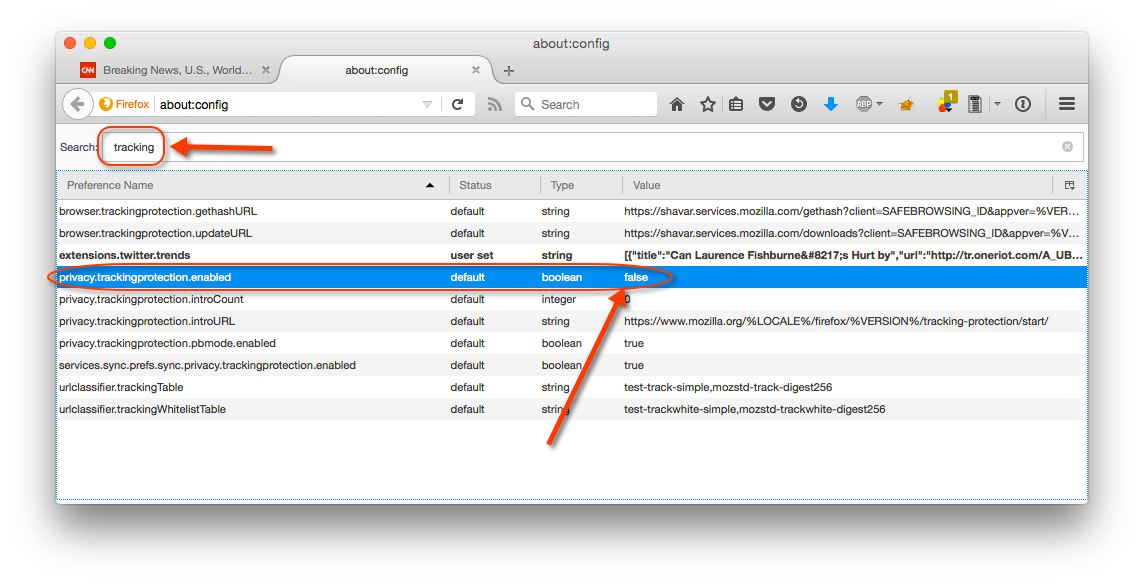Click 'integer' type of introCount row
Screen dimensions: 1144x584
[x=559, y=299]
